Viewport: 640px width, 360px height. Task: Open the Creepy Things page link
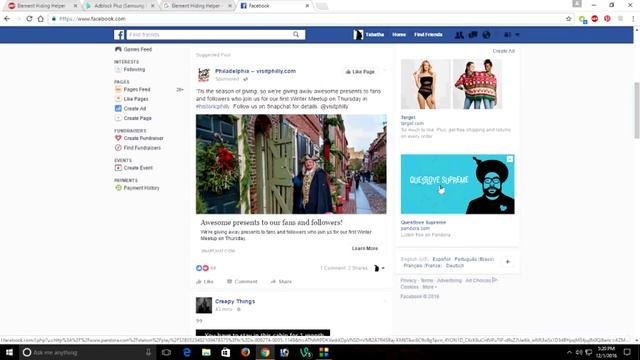pos(235,301)
